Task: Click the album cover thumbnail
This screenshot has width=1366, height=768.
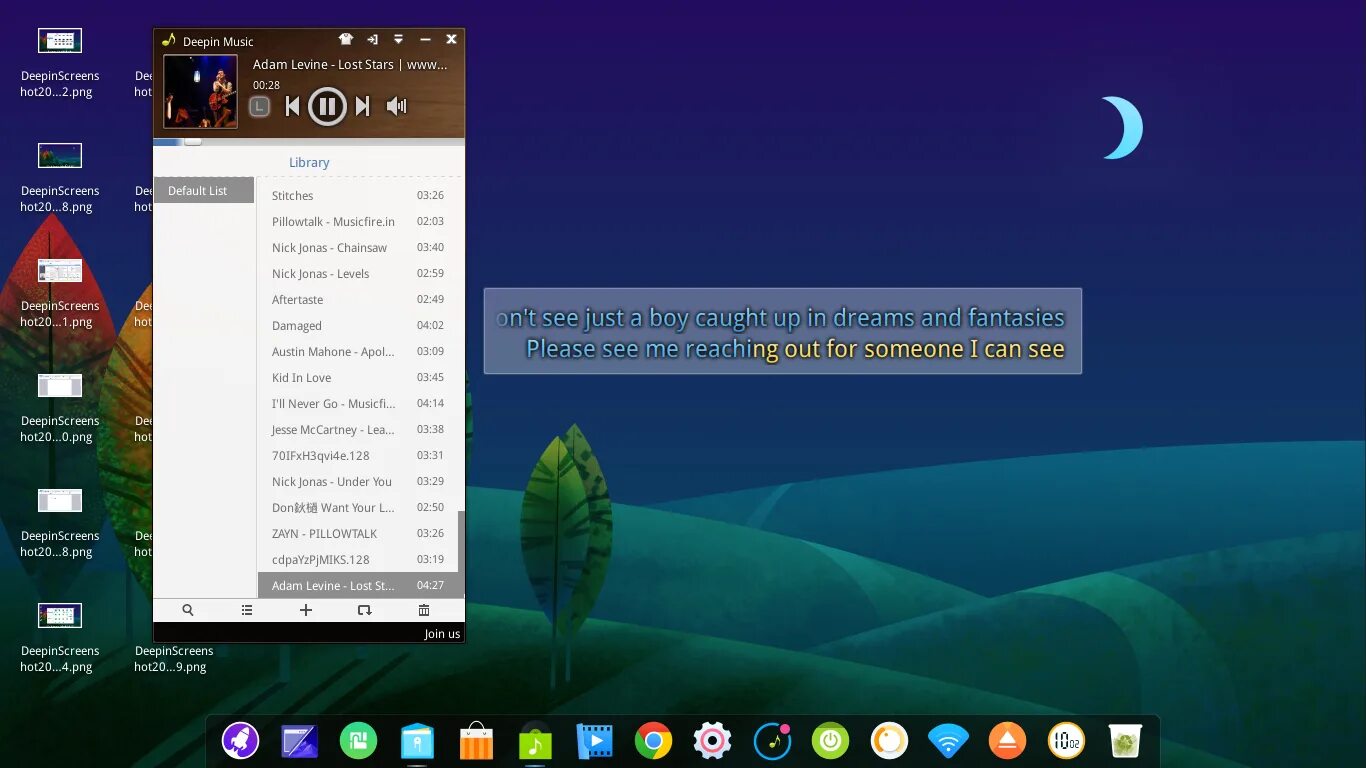Action: pyautogui.click(x=200, y=91)
